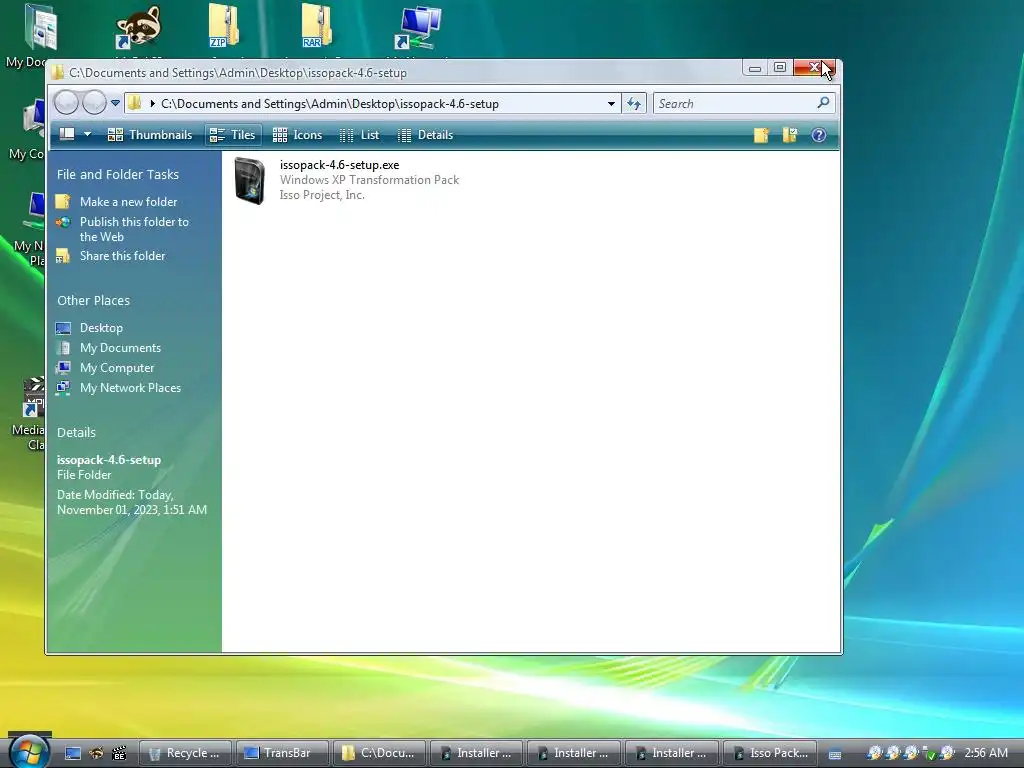Switch to Thumbnails view
Image resolution: width=1024 pixels, height=768 pixels.
pyautogui.click(x=150, y=135)
